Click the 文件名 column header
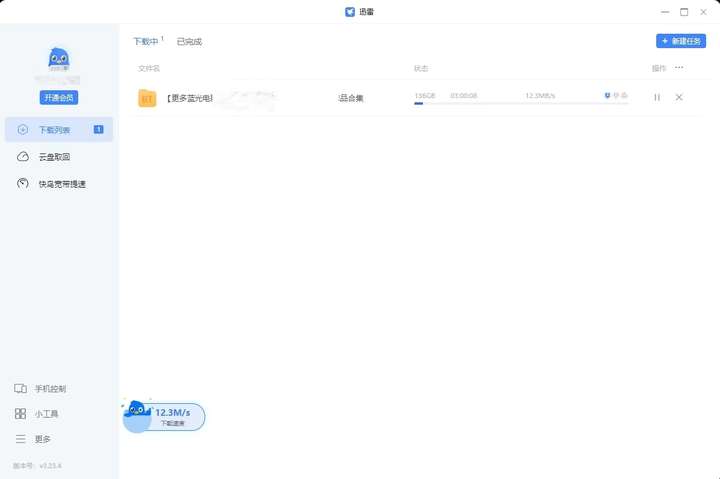 pos(149,68)
